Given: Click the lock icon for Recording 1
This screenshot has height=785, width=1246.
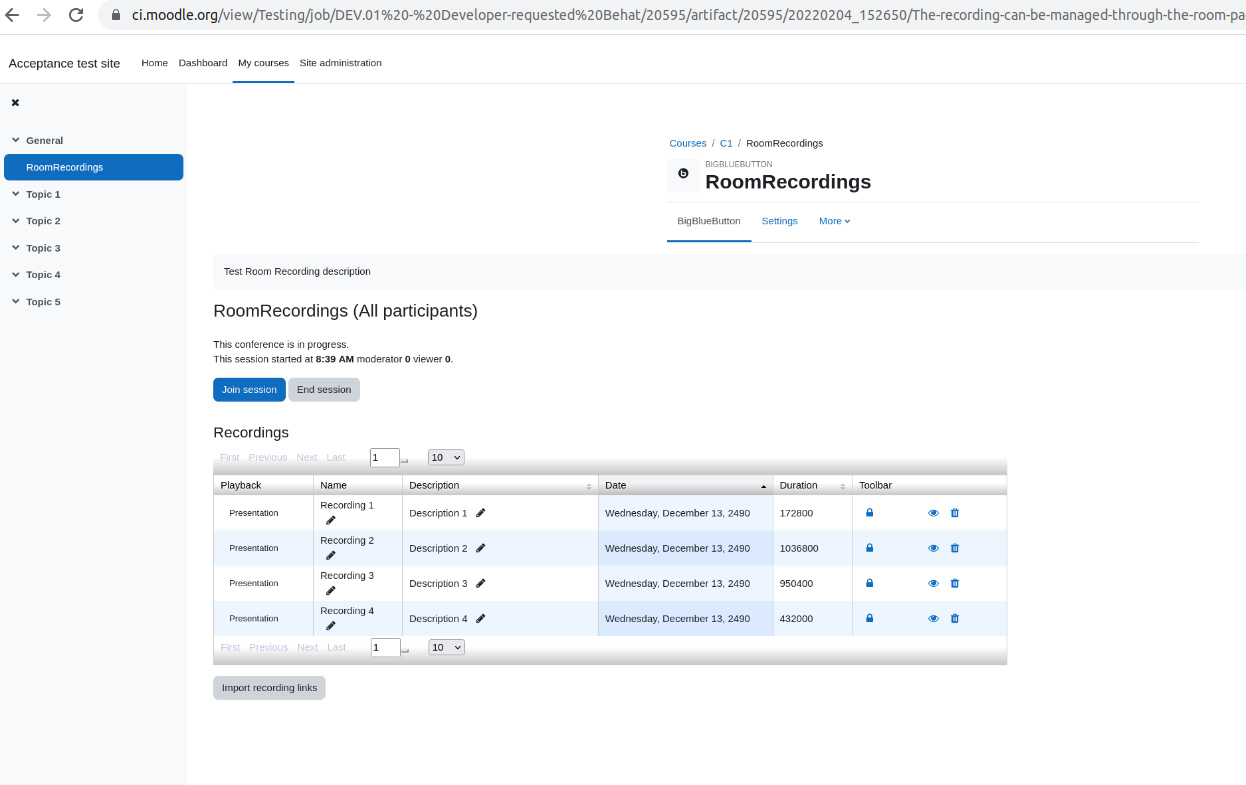Looking at the screenshot, I should click(869, 513).
